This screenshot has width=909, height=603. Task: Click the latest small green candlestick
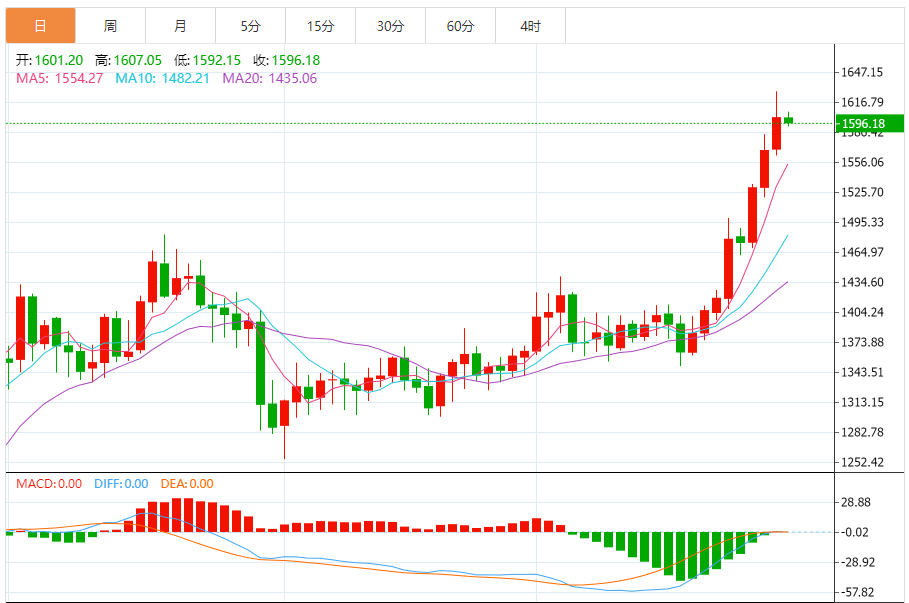point(788,120)
